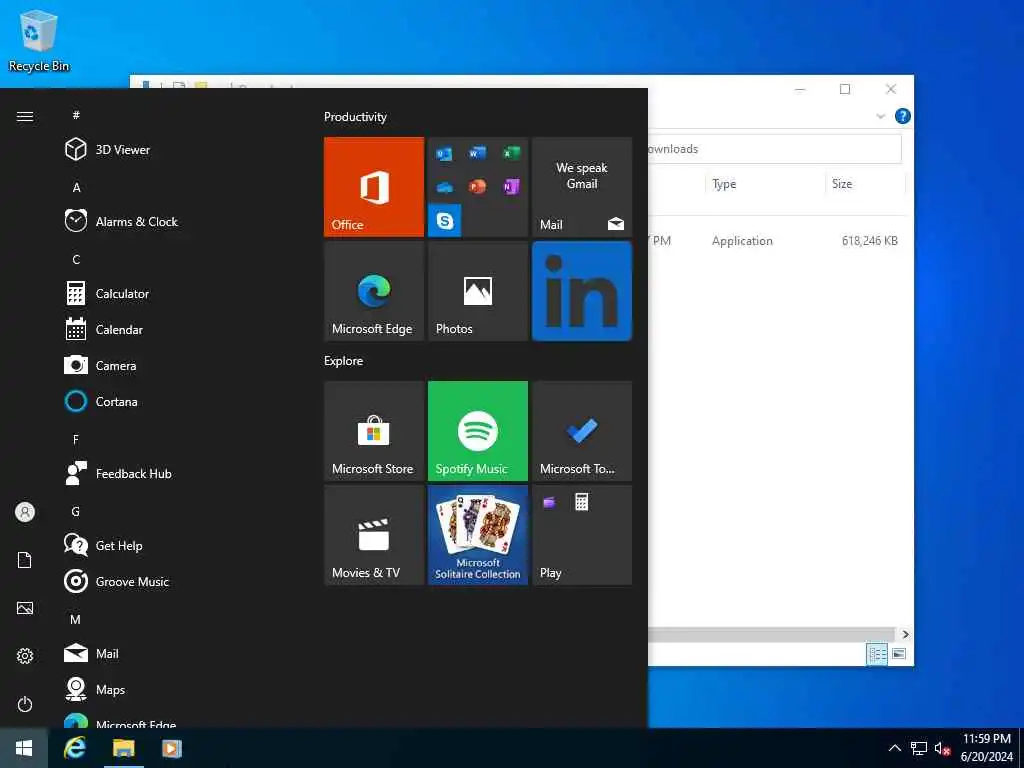
Task: Open the media player taskbar icon
Action: point(172,748)
